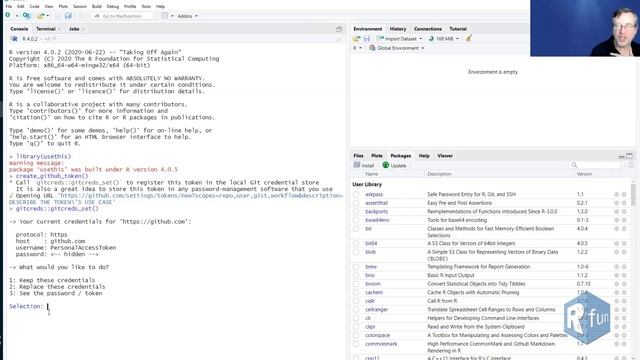Click the R logo in console header
This screenshot has height=360, width=640.
tap(14, 39)
